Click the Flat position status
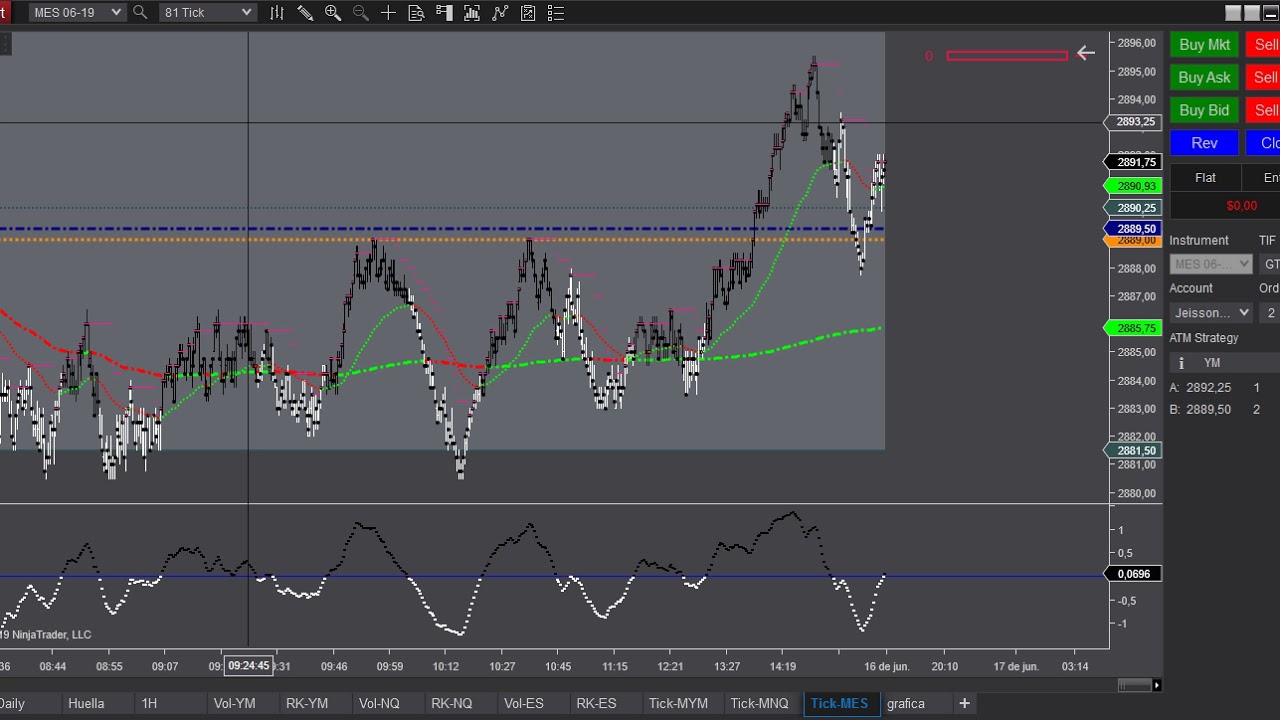This screenshot has width=1280, height=720. click(1205, 178)
